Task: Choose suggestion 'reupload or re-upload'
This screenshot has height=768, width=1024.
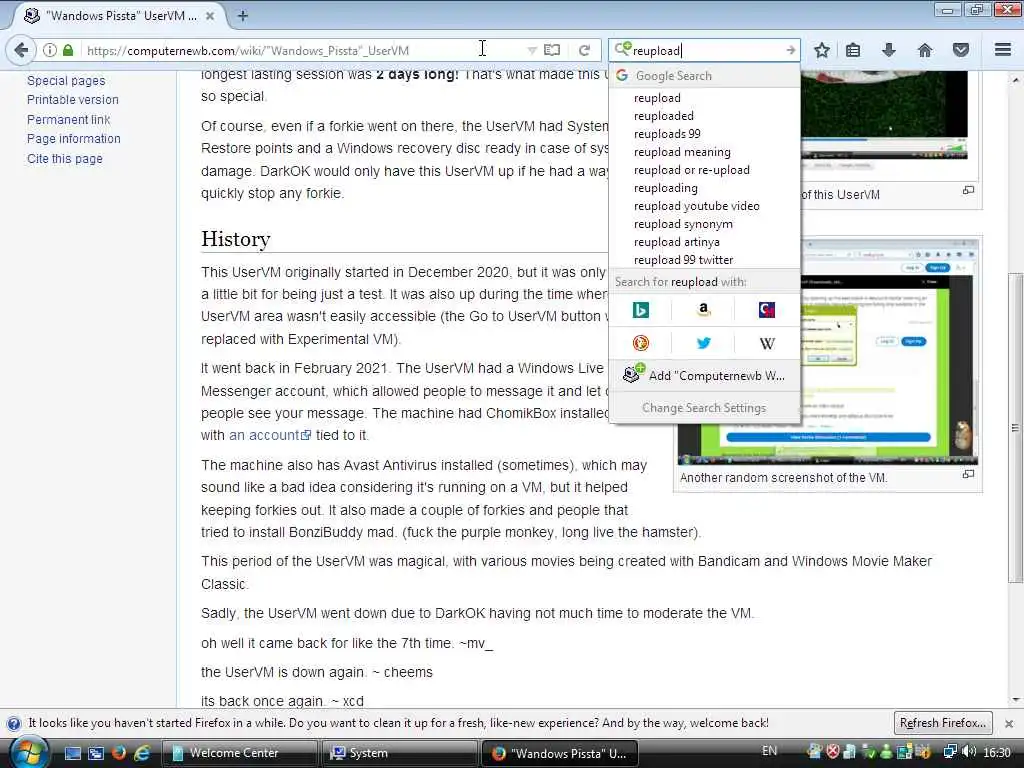Action: click(692, 170)
